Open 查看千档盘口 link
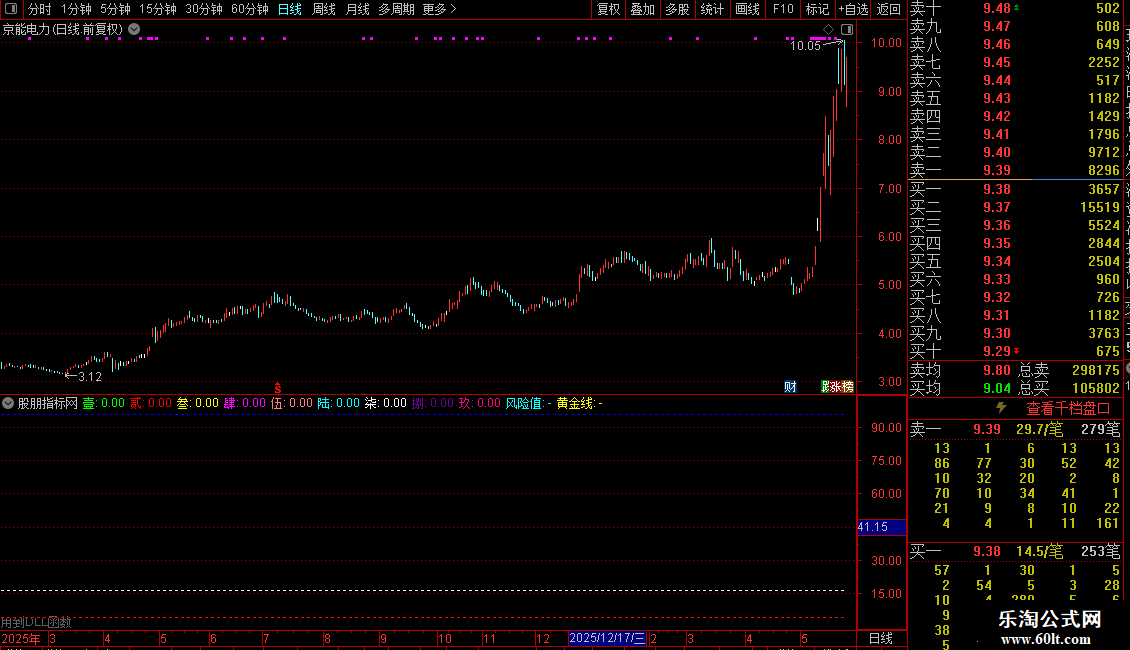Viewport: 1130px width, 650px height. tap(1068, 409)
